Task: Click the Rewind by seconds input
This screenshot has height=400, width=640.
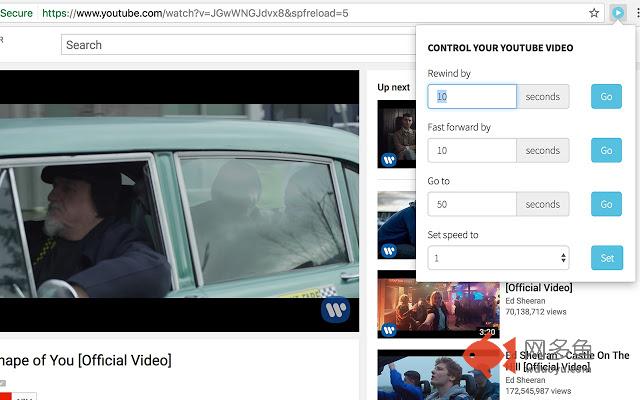Action: 472,97
